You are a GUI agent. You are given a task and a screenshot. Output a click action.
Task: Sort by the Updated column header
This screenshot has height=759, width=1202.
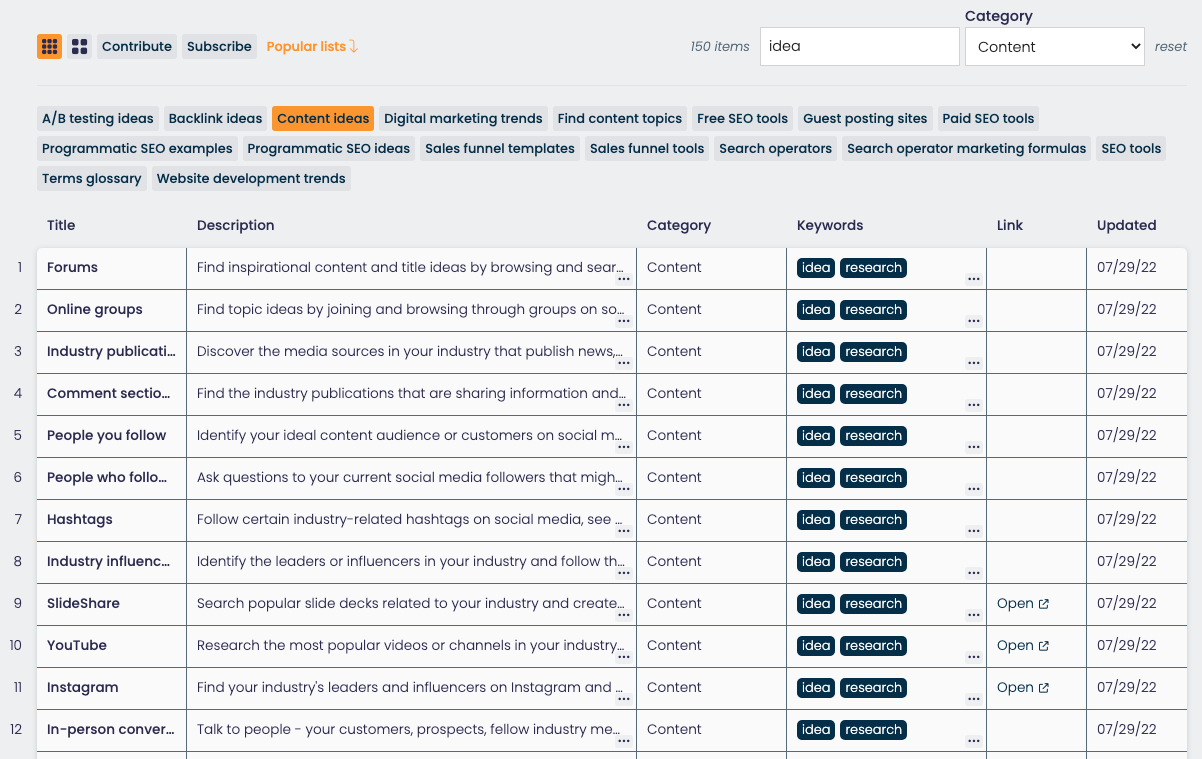(1127, 225)
